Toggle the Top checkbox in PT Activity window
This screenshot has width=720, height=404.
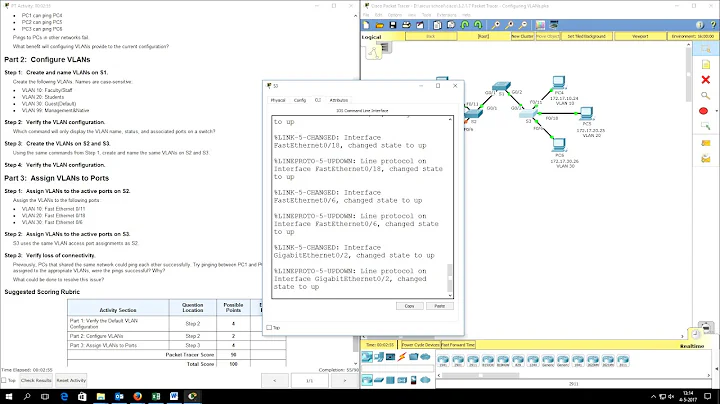[x=4, y=380]
